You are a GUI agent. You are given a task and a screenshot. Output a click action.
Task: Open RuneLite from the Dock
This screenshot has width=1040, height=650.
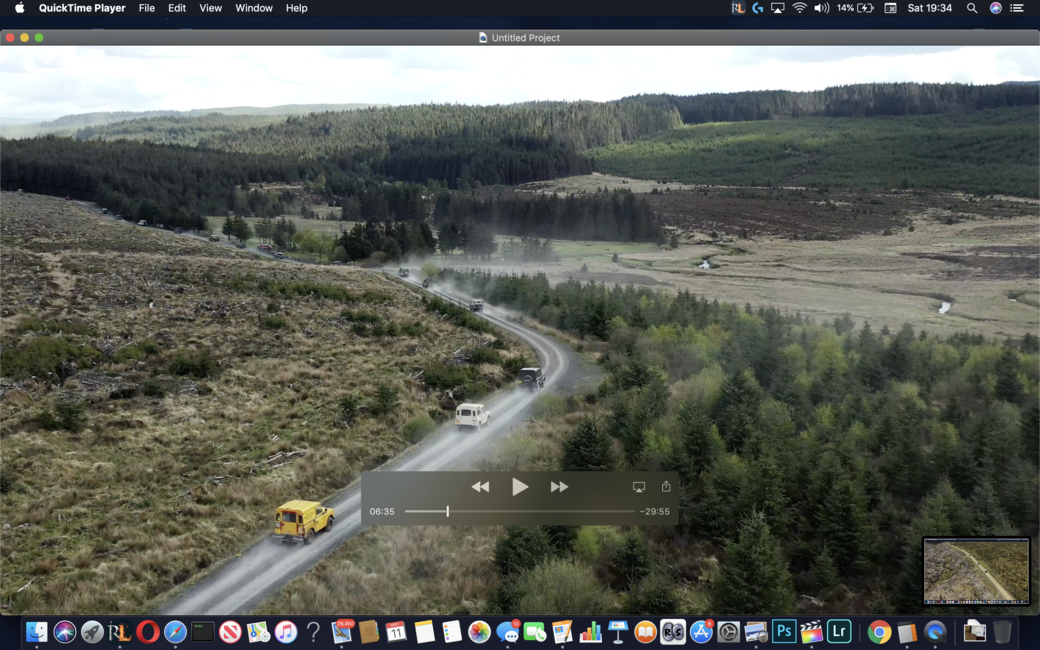point(120,631)
